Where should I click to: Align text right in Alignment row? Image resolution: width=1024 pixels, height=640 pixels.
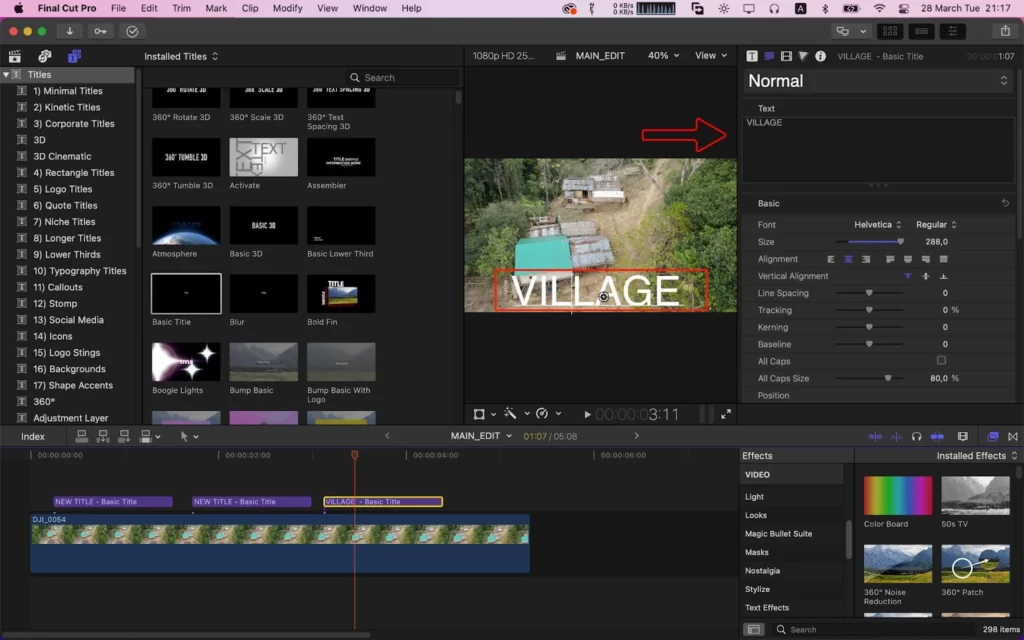click(866, 259)
